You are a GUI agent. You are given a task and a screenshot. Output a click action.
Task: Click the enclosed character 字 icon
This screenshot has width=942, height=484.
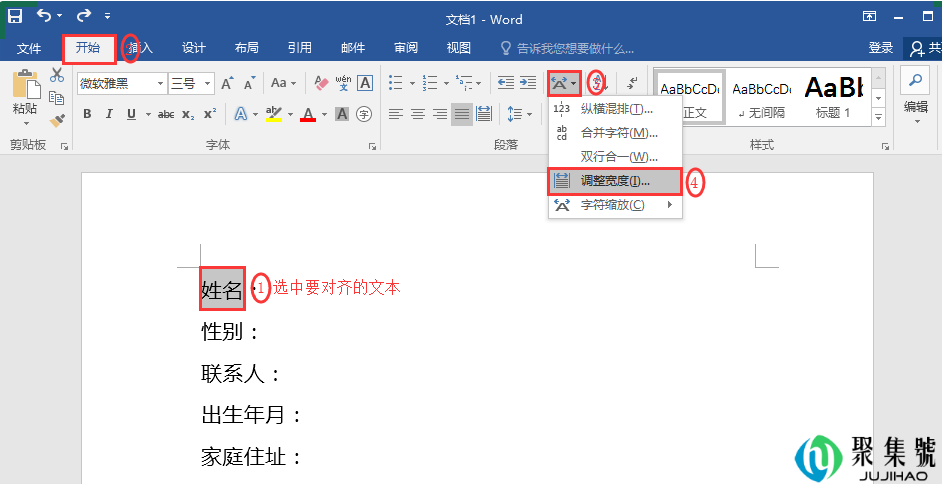pyautogui.click(x=363, y=114)
